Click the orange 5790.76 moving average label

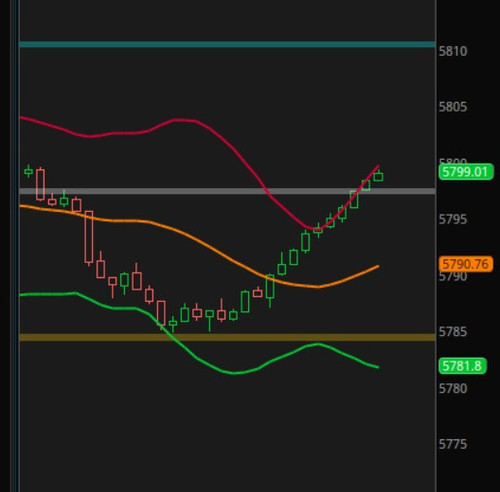pos(466,264)
